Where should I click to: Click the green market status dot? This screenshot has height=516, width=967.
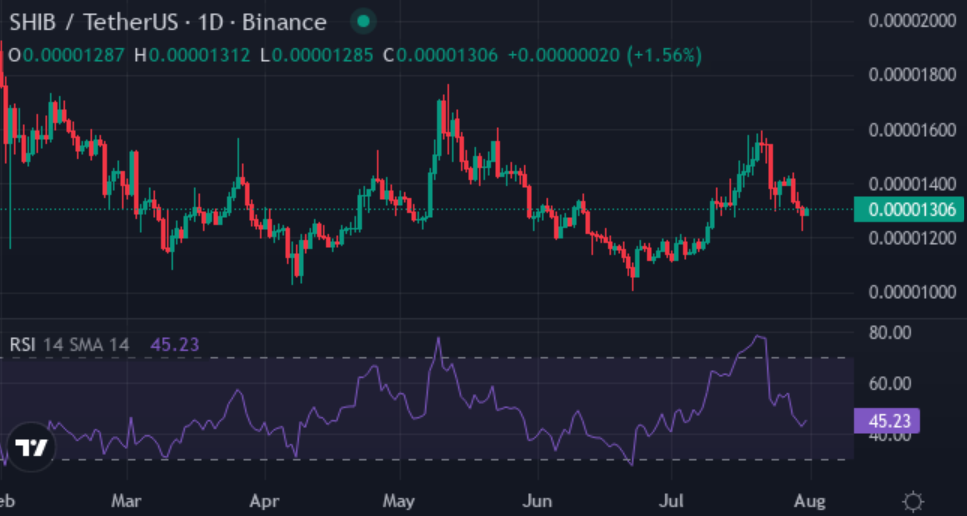tap(363, 22)
